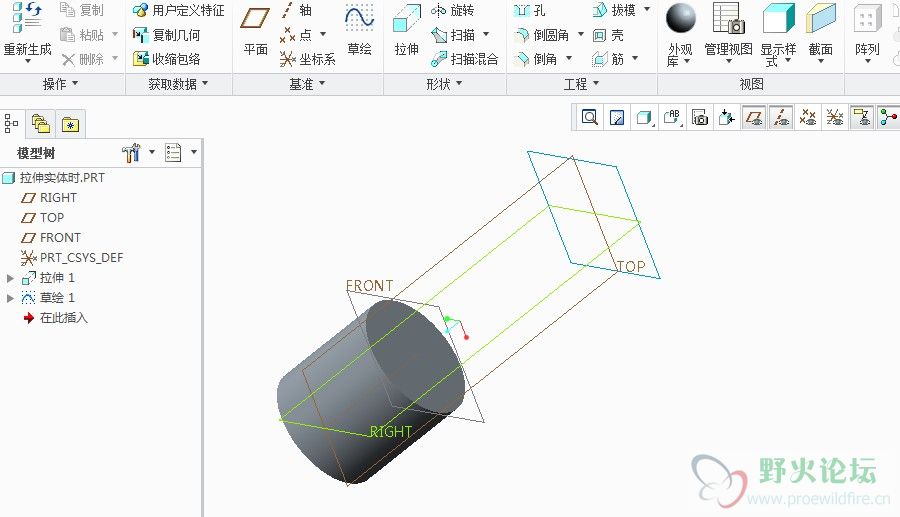Switch to Model Tree tab
This screenshot has width=900, height=517.
(x=11, y=123)
